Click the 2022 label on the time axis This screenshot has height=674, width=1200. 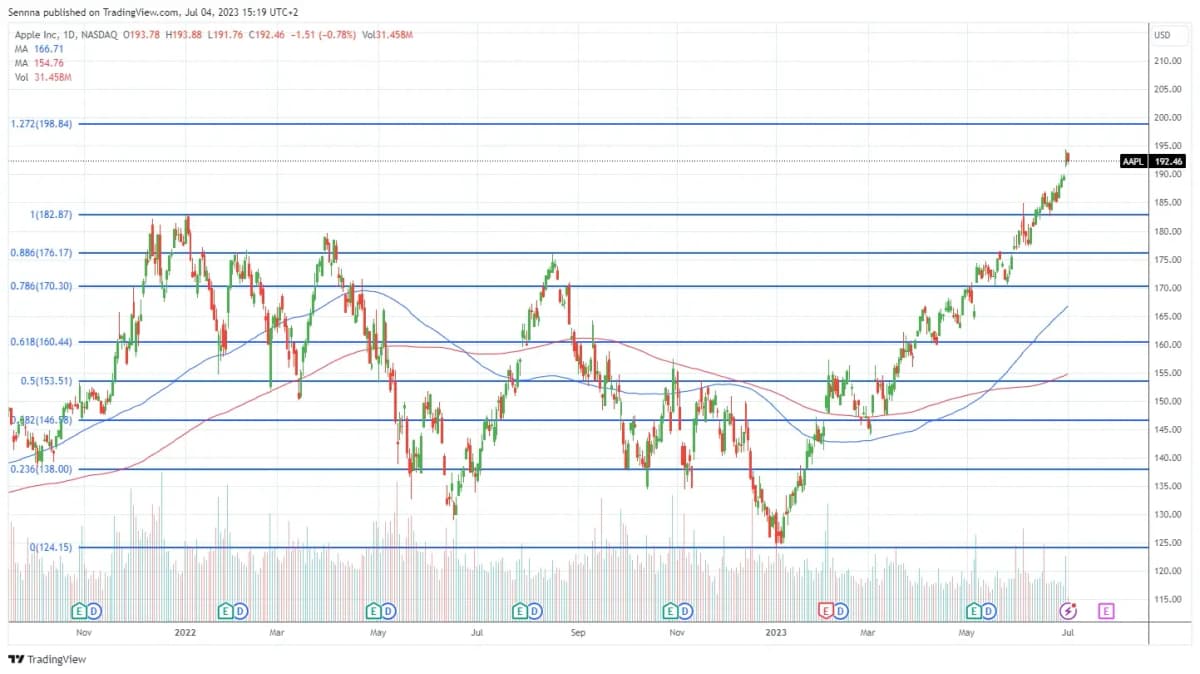tap(185, 633)
